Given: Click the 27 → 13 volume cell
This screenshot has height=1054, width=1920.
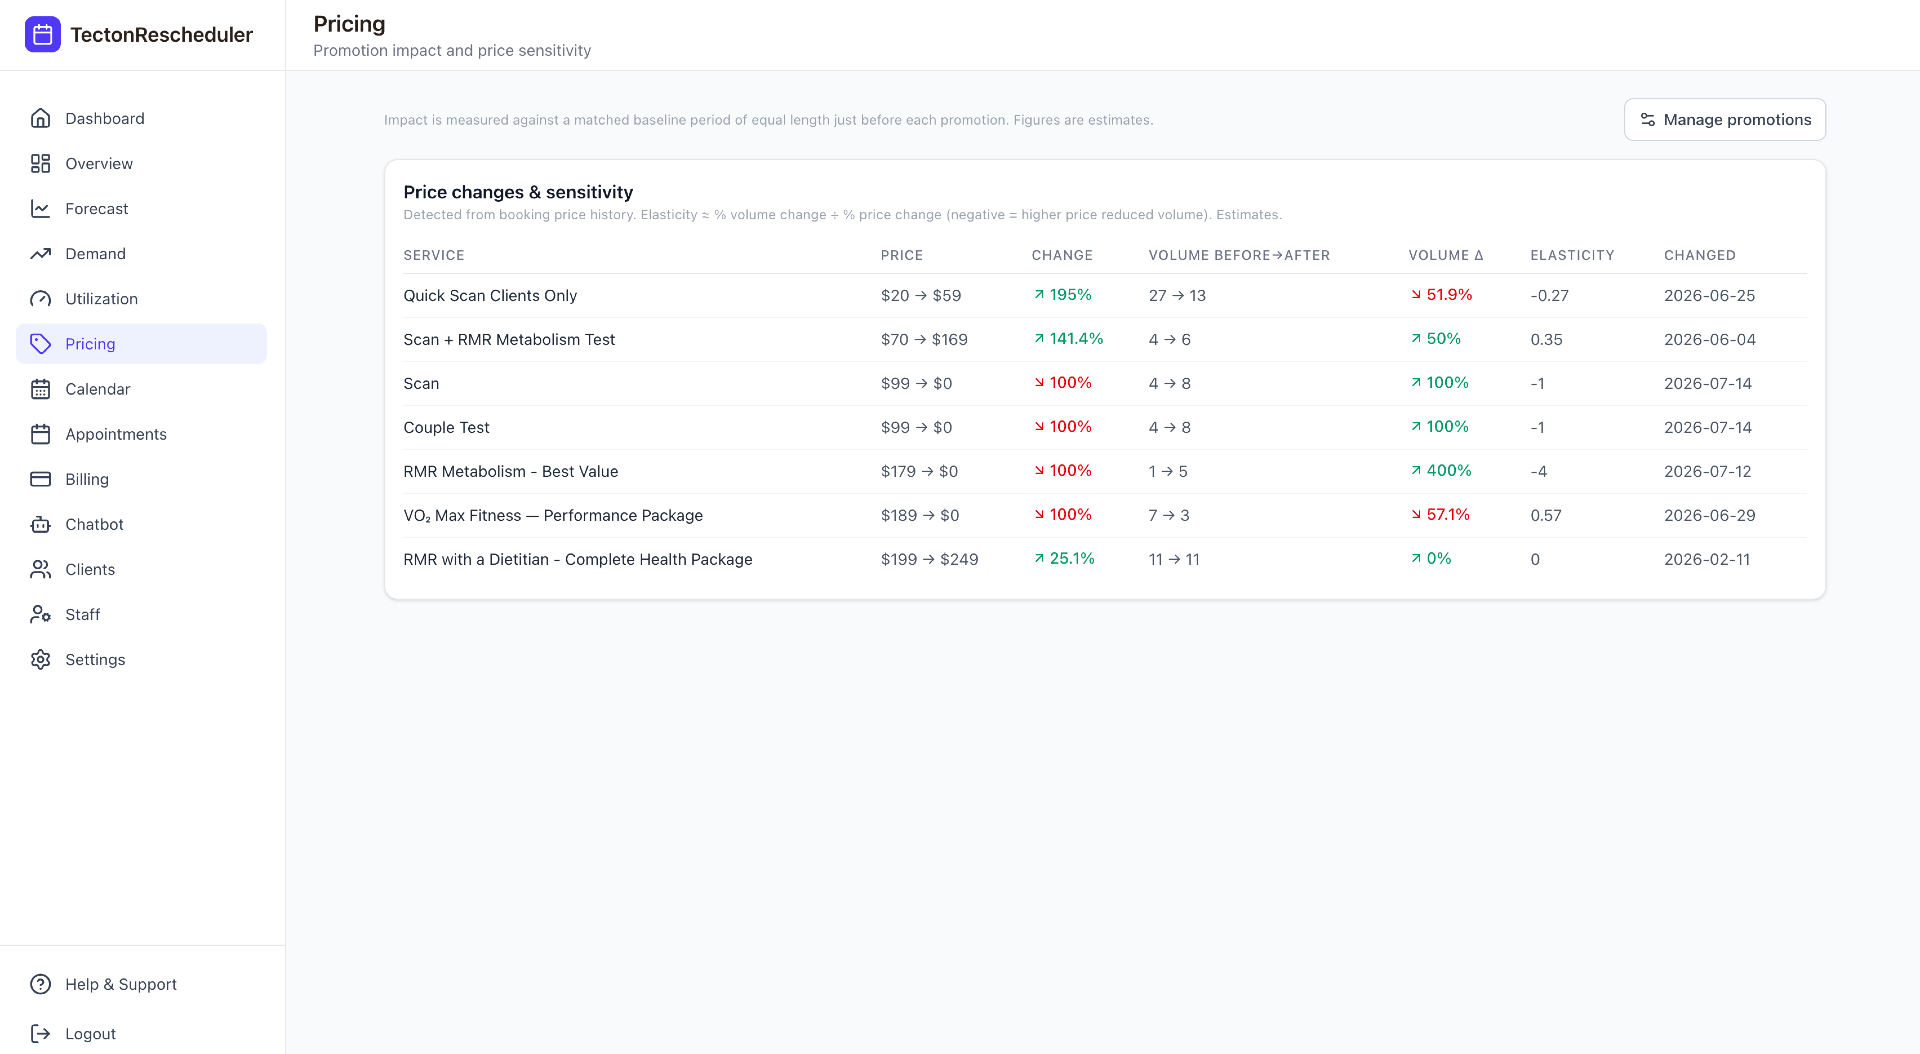Looking at the screenshot, I should 1177,295.
